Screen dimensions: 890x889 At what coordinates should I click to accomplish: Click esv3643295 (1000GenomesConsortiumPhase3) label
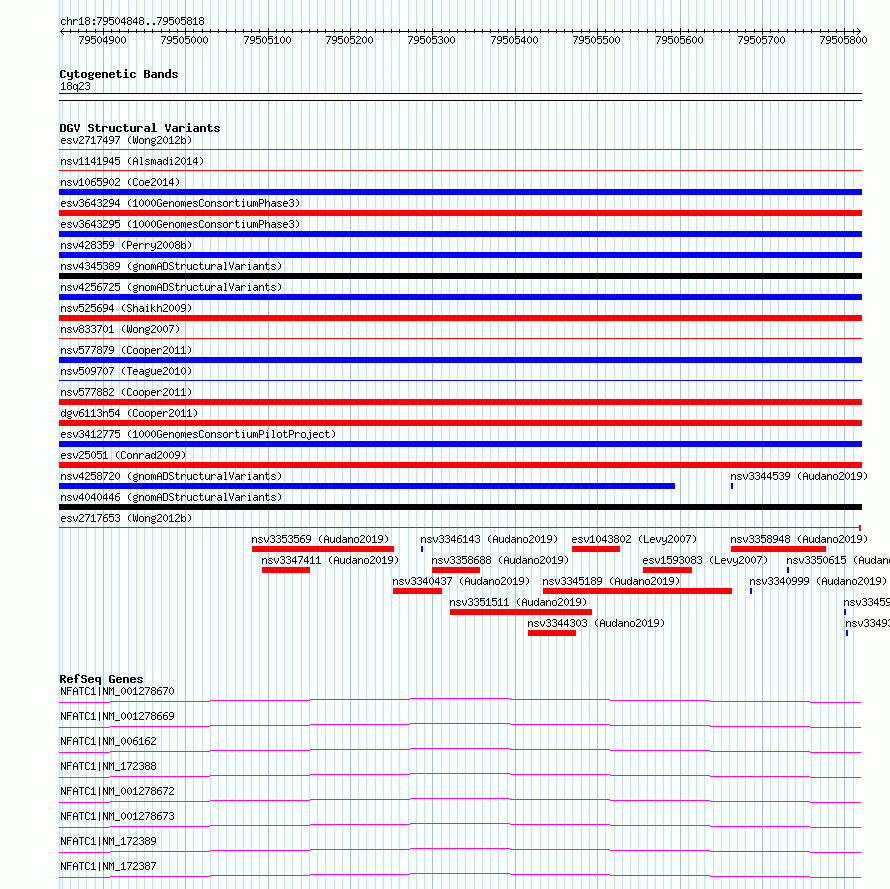point(180,224)
